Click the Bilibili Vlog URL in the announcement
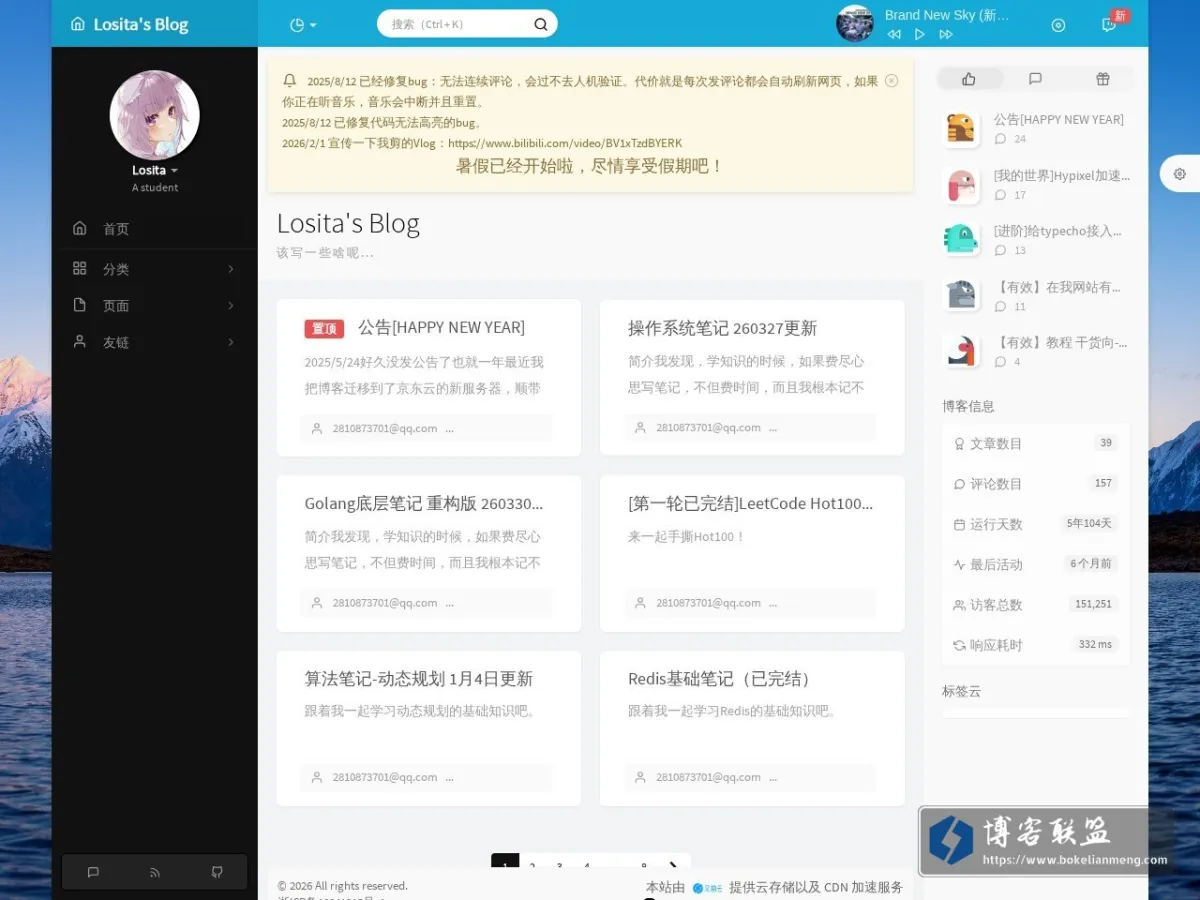Image resolution: width=1200 pixels, height=900 pixels. pos(565,143)
